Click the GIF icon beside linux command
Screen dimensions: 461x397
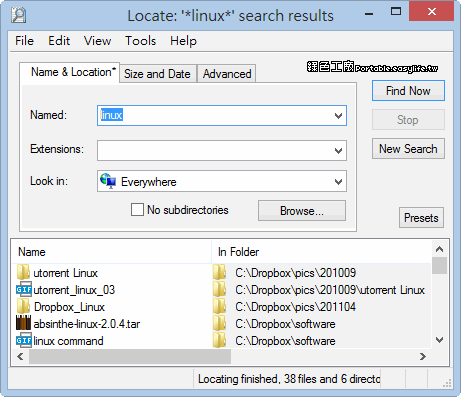(24, 340)
